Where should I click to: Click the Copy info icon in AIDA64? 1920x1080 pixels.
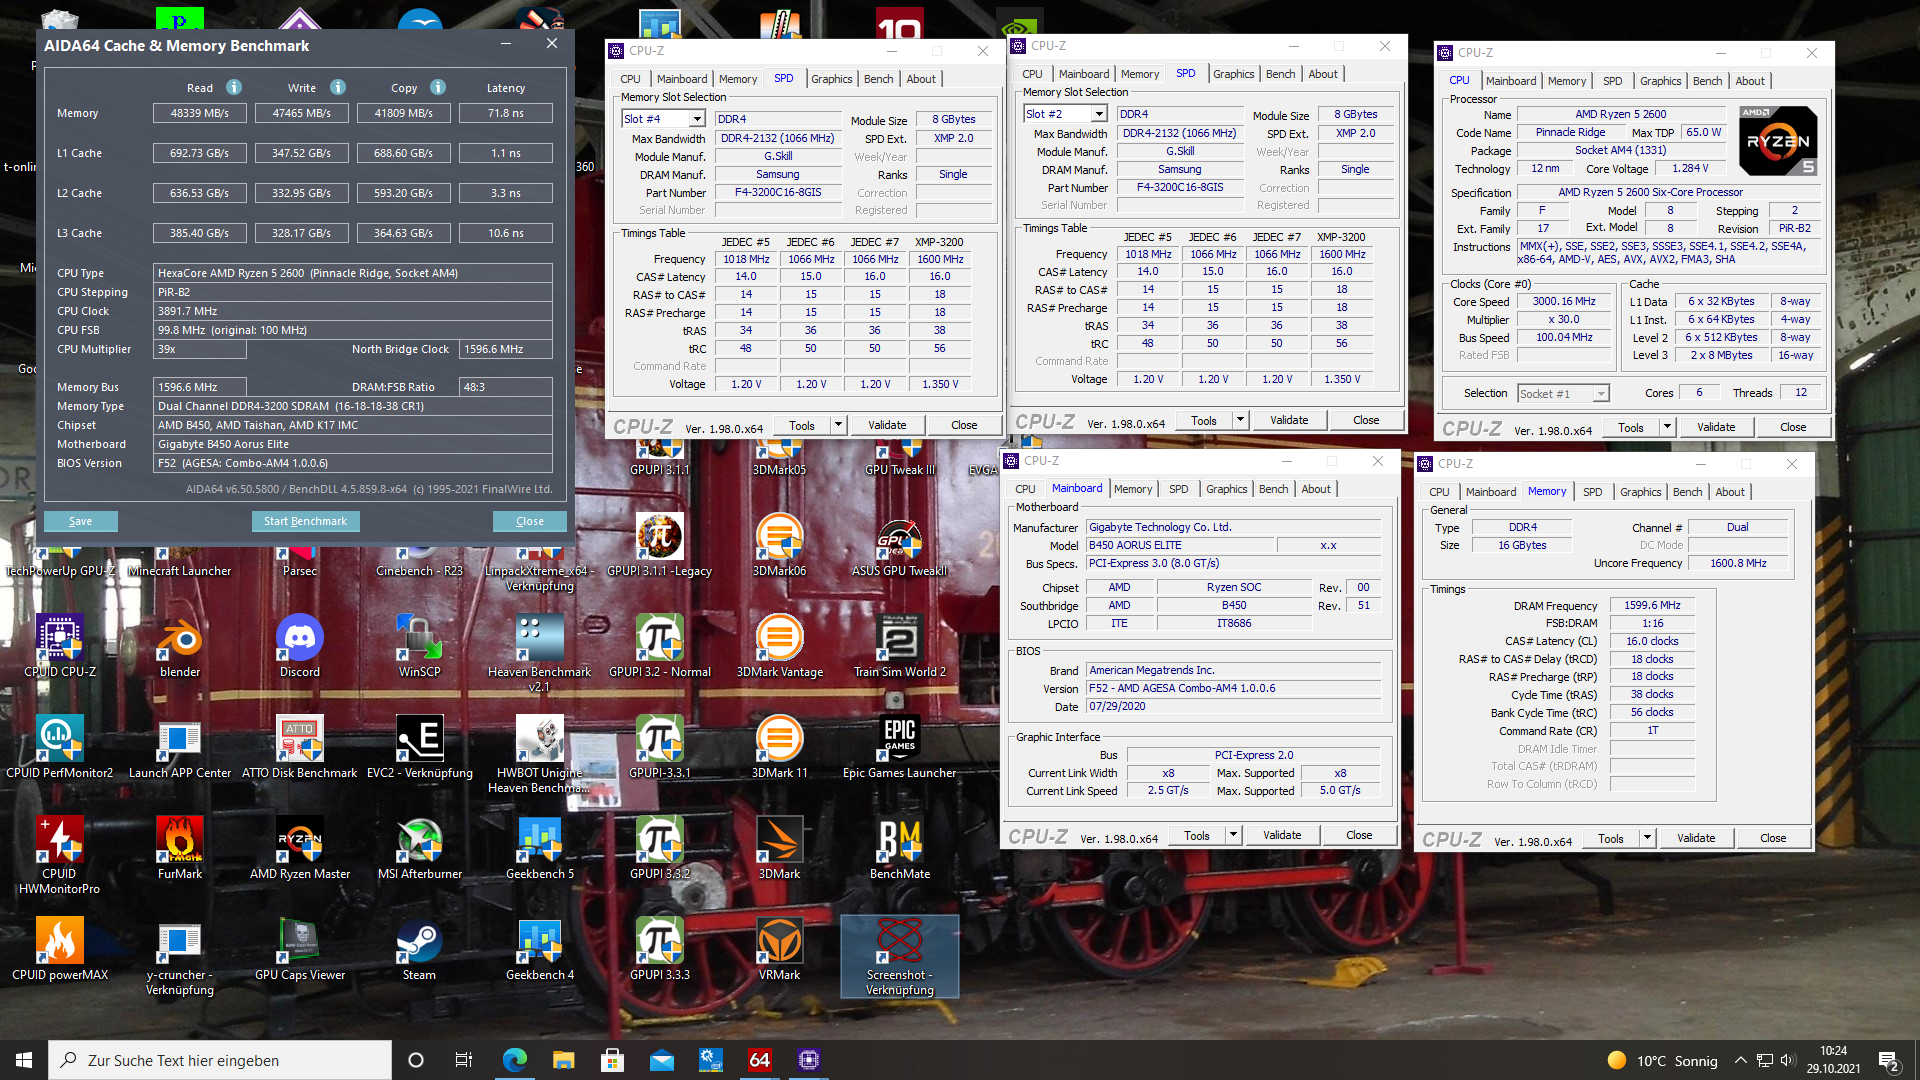[438, 87]
